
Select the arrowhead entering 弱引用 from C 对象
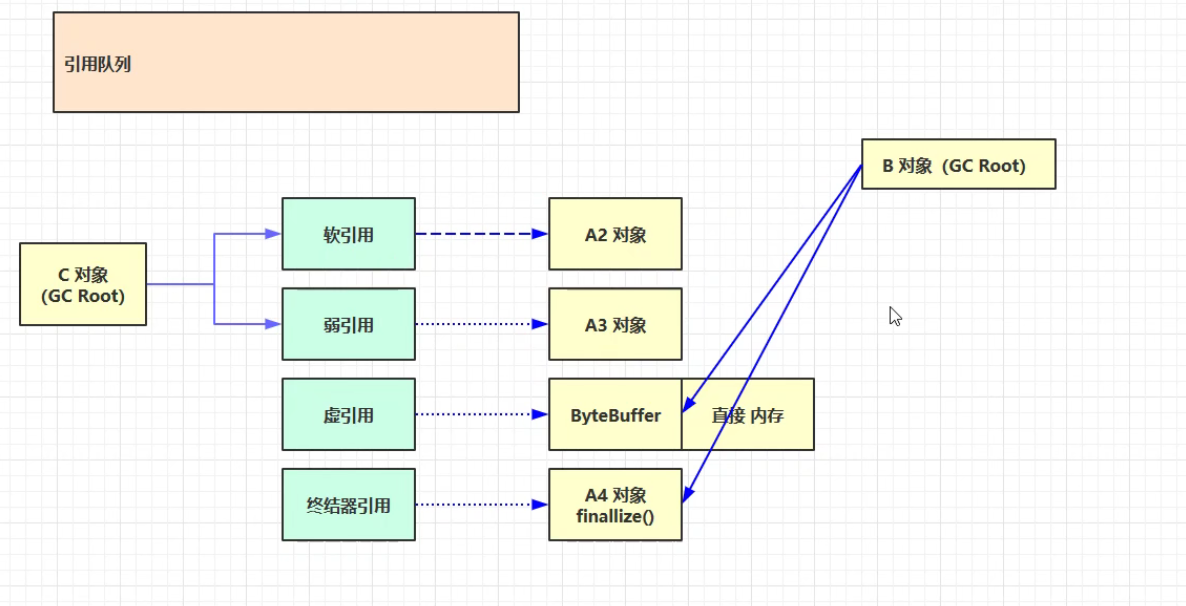[272, 324]
